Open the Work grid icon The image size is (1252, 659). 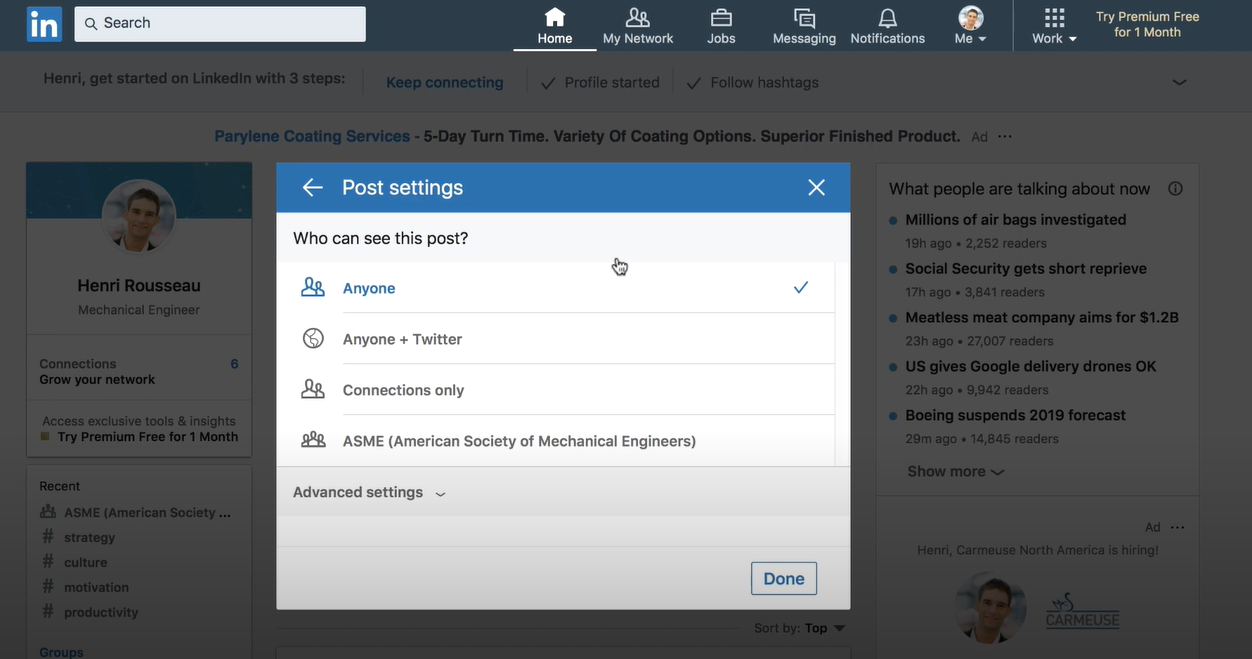[1054, 18]
